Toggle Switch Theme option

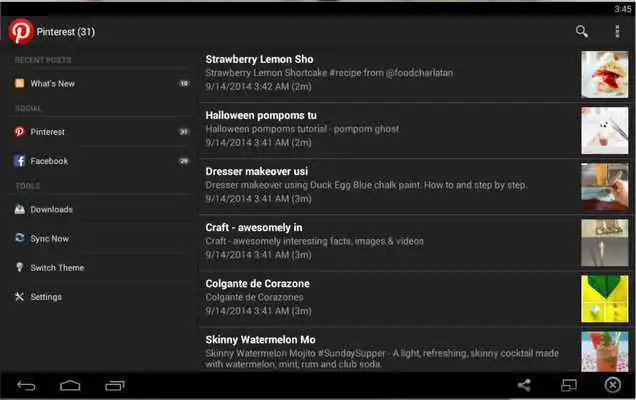(x=101, y=268)
